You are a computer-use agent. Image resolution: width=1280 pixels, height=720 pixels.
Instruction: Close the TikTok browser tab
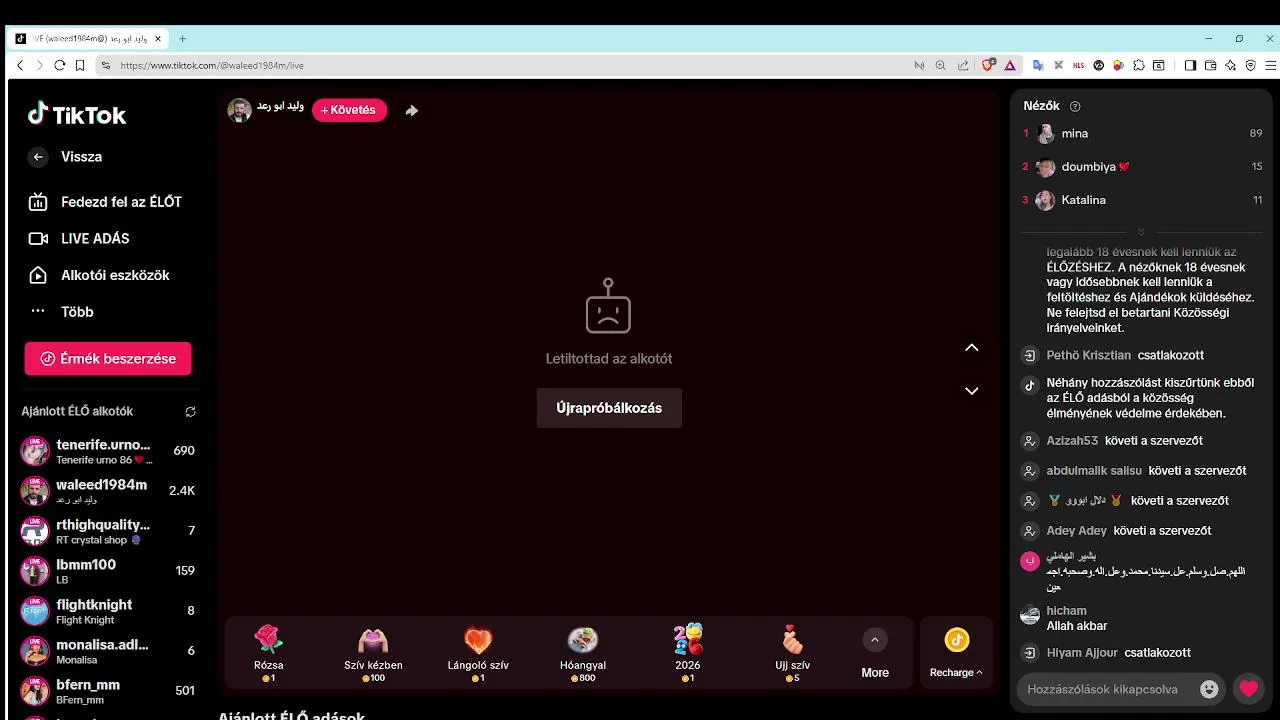pos(158,38)
